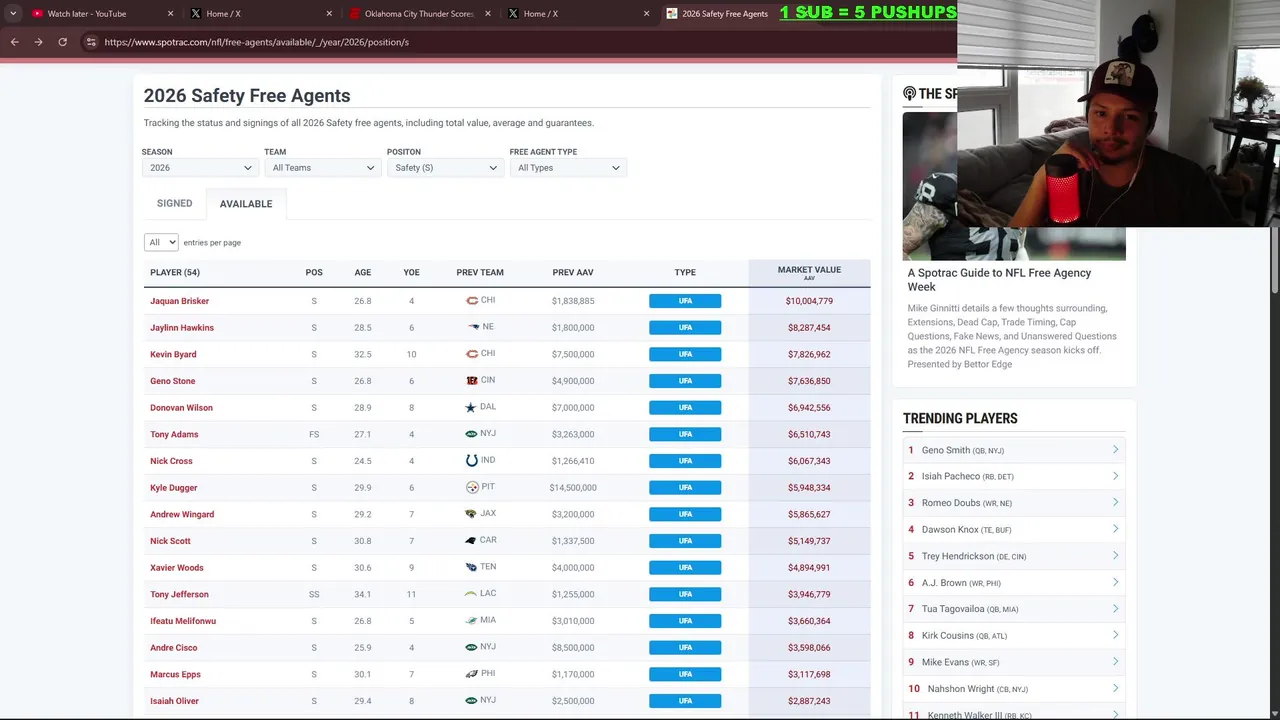Image resolution: width=1280 pixels, height=720 pixels.
Task: Expand Isiah Pacheco trending player chevron
Action: pos(1115,476)
